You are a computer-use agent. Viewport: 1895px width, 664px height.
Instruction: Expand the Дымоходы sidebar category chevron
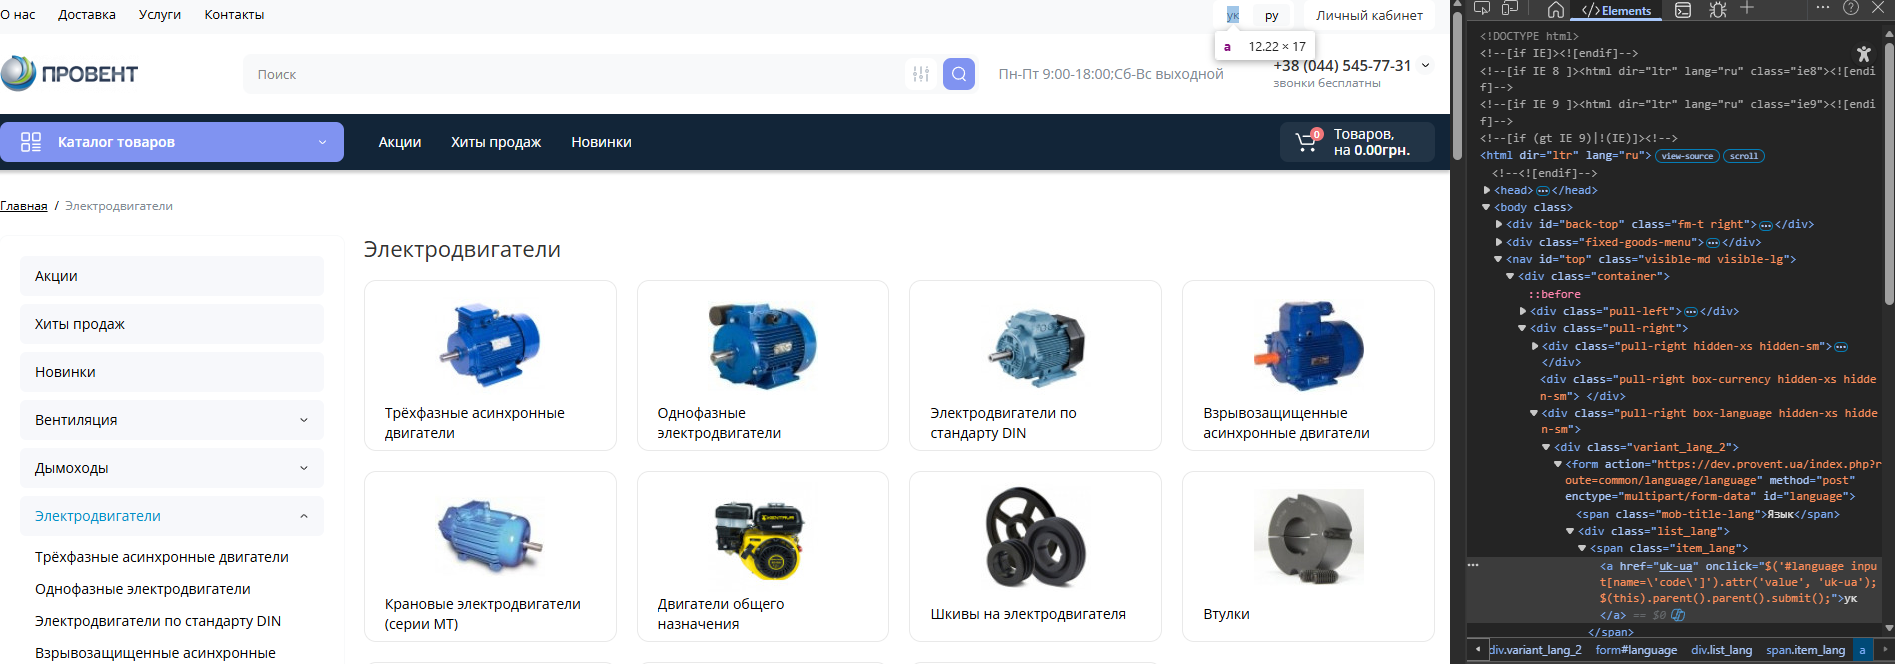click(x=304, y=468)
